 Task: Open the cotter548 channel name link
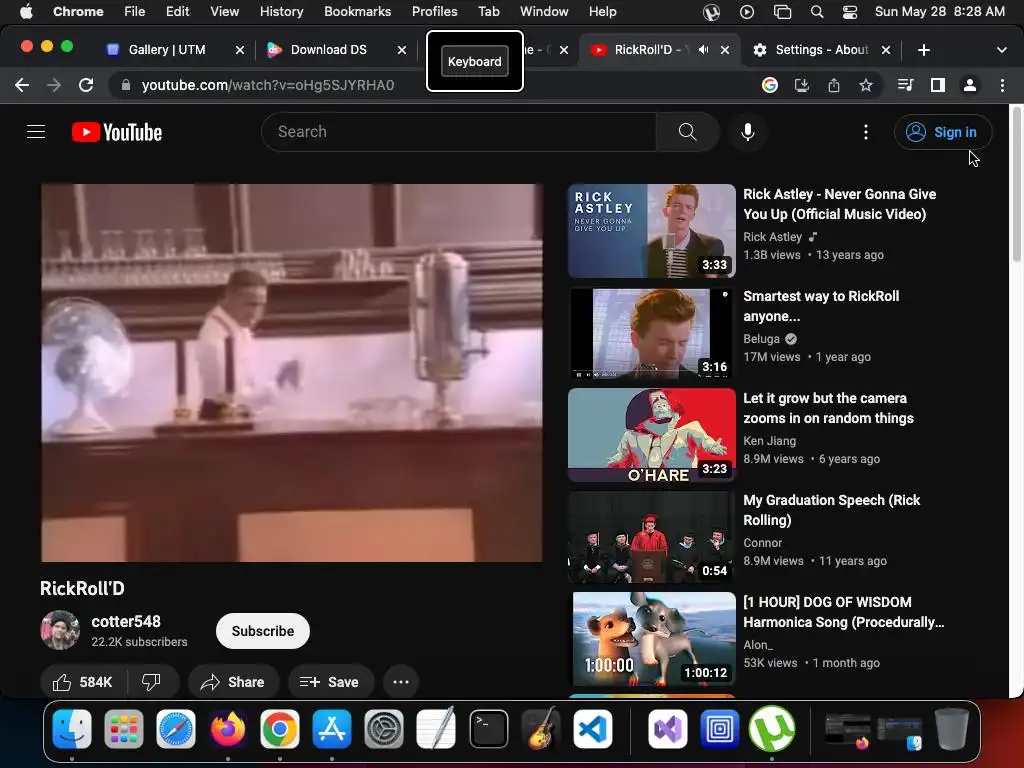[126, 621]
